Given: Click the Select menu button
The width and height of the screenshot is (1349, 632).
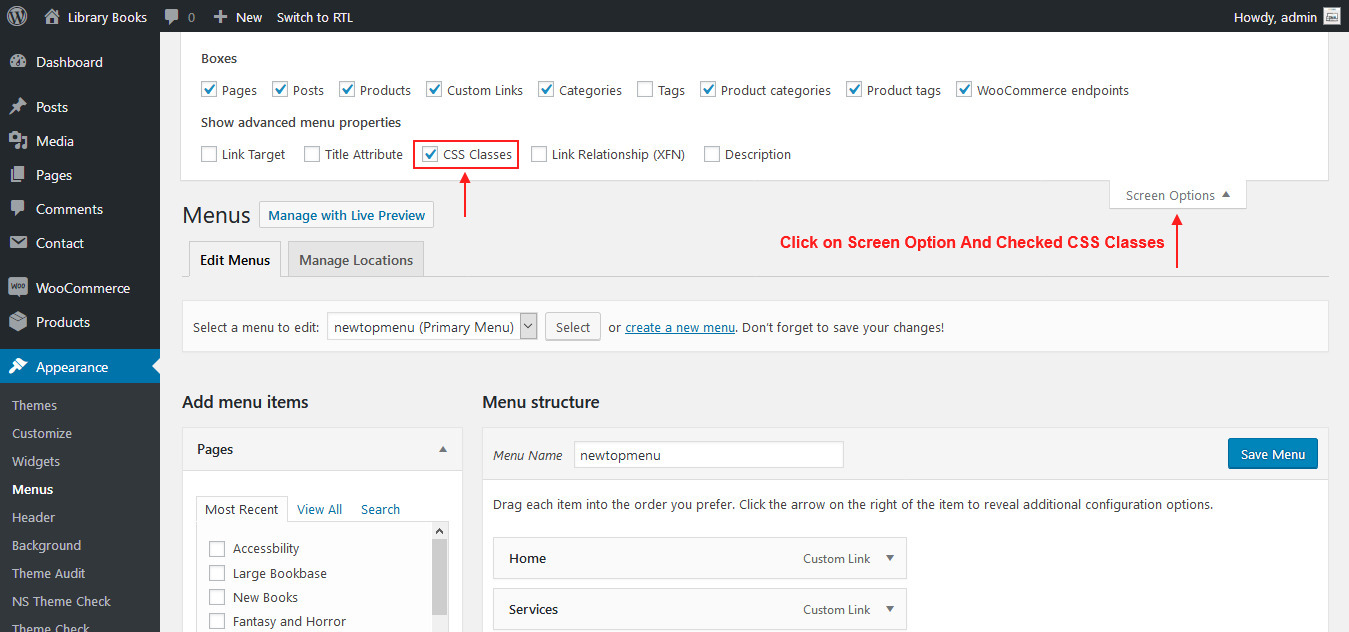Looking at the screenshot, I should [573, 327].
